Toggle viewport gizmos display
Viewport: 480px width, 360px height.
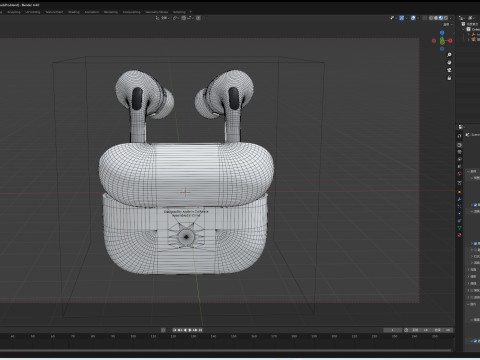[402, 18]
